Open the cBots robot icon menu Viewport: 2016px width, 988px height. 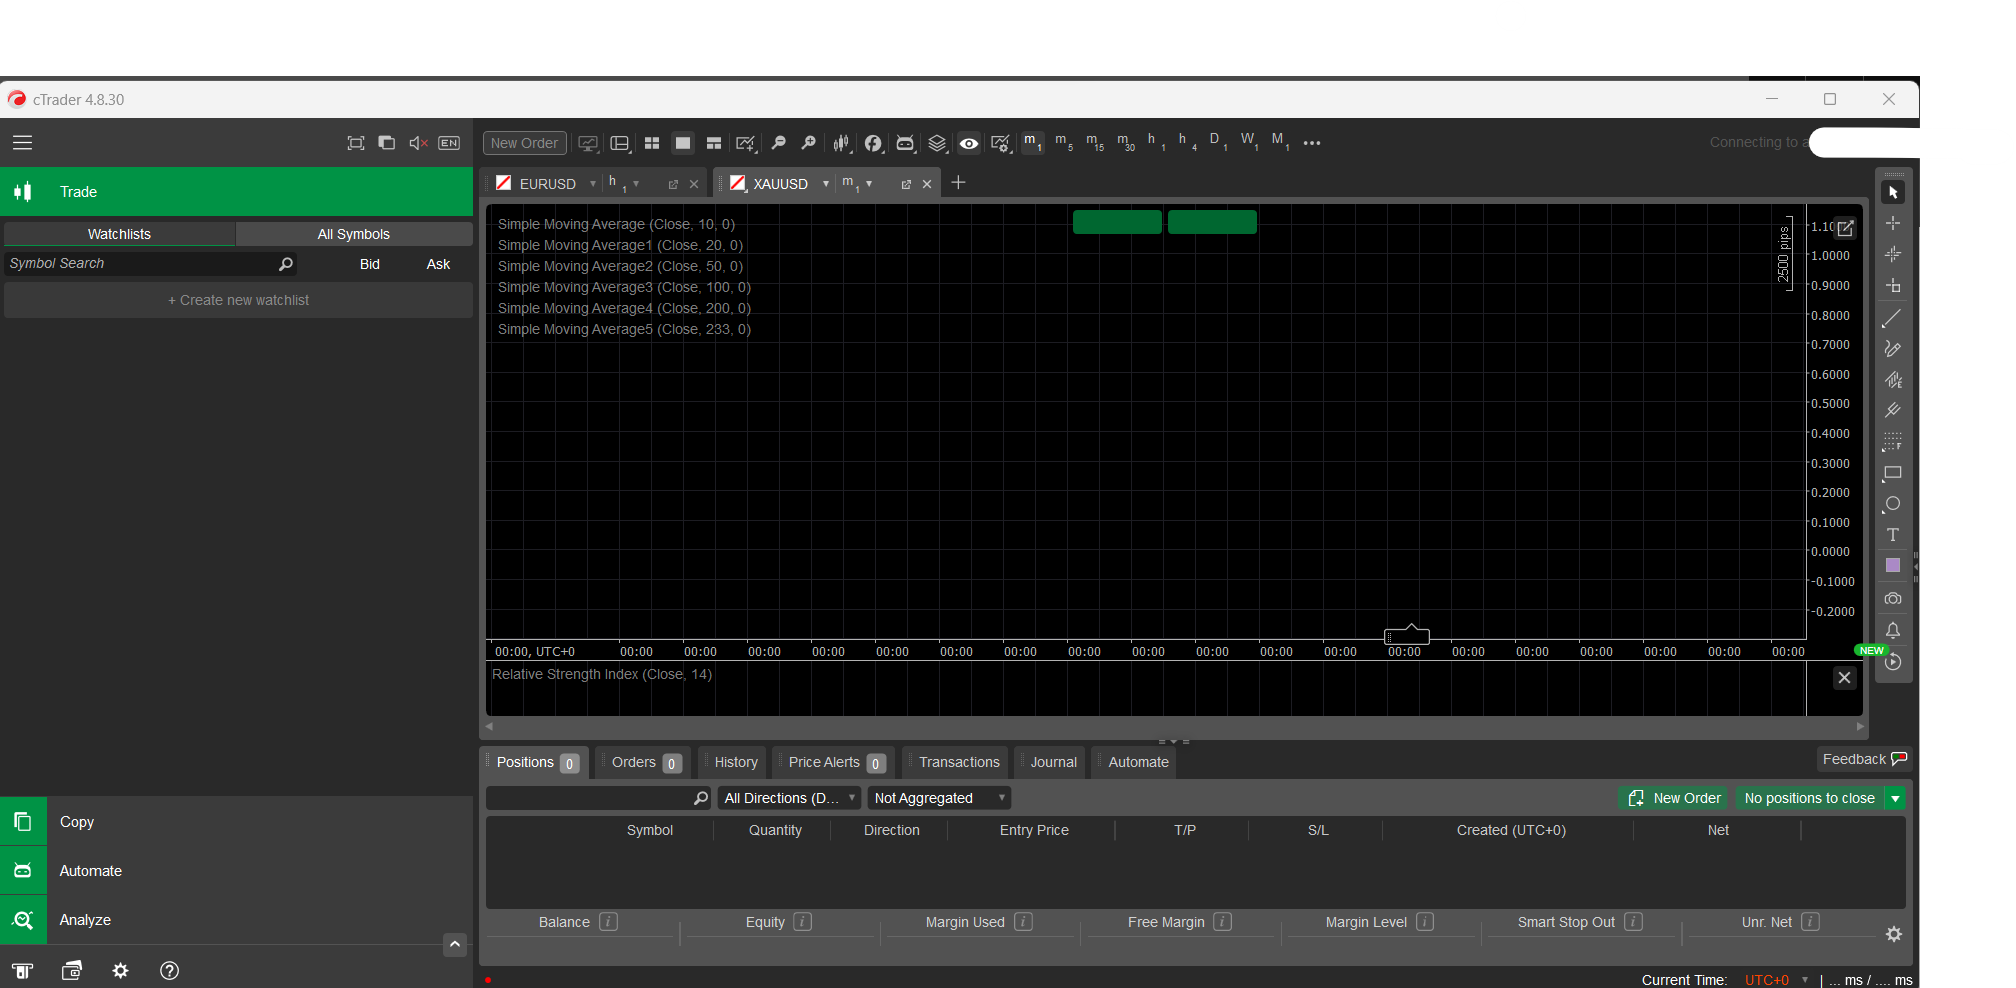[x=905, y=143]
